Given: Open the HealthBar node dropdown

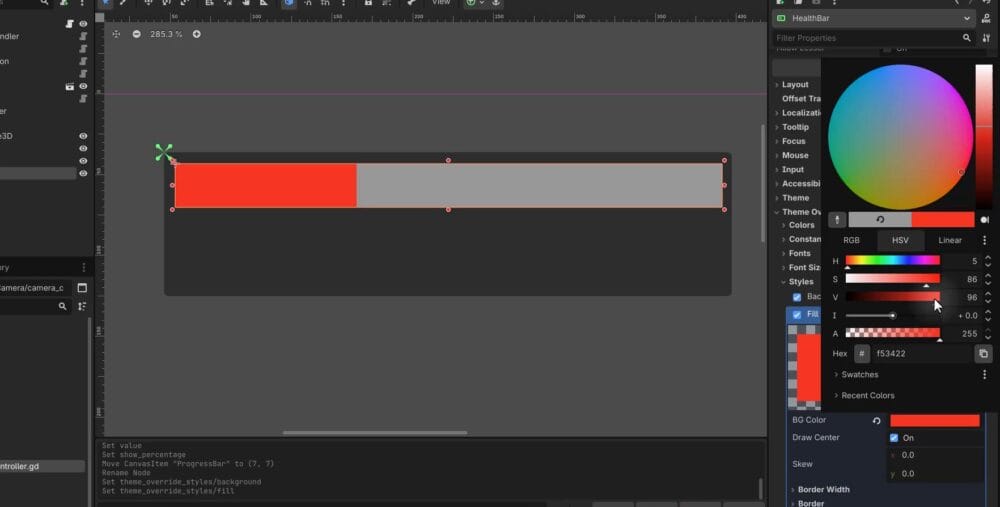Looking at the screenshot, I should coord(873,18).
